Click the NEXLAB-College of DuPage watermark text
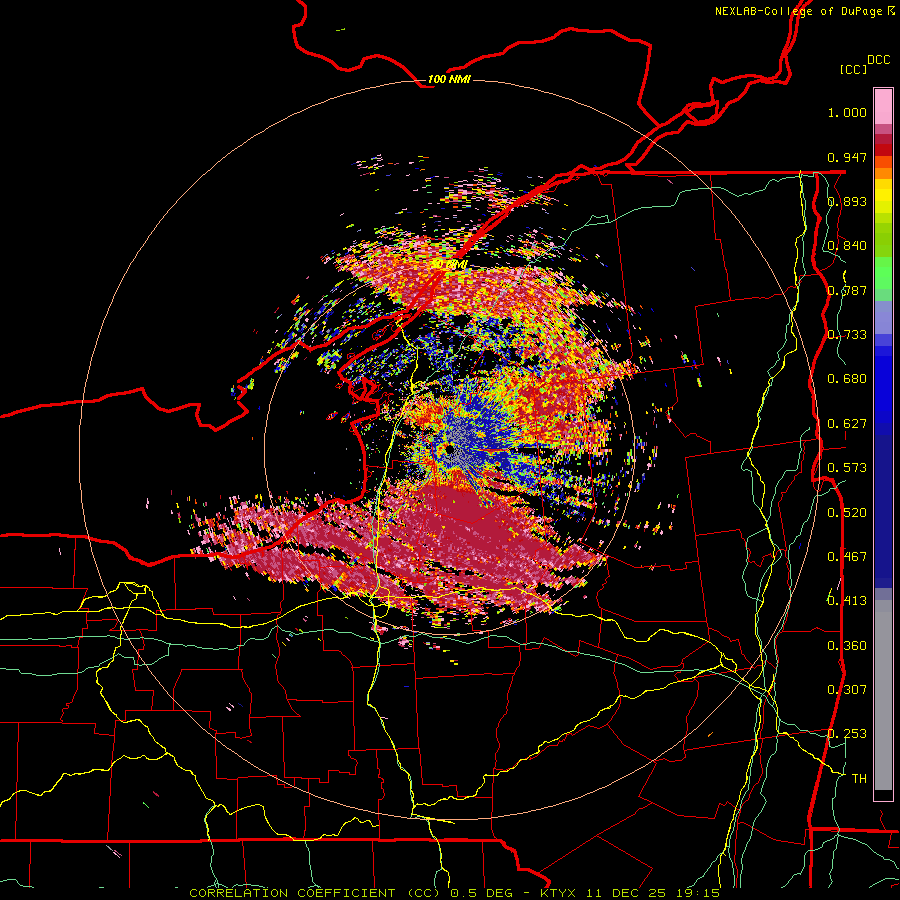The width and height of the screenshot is (900, 900). click(x=804, y=11)
